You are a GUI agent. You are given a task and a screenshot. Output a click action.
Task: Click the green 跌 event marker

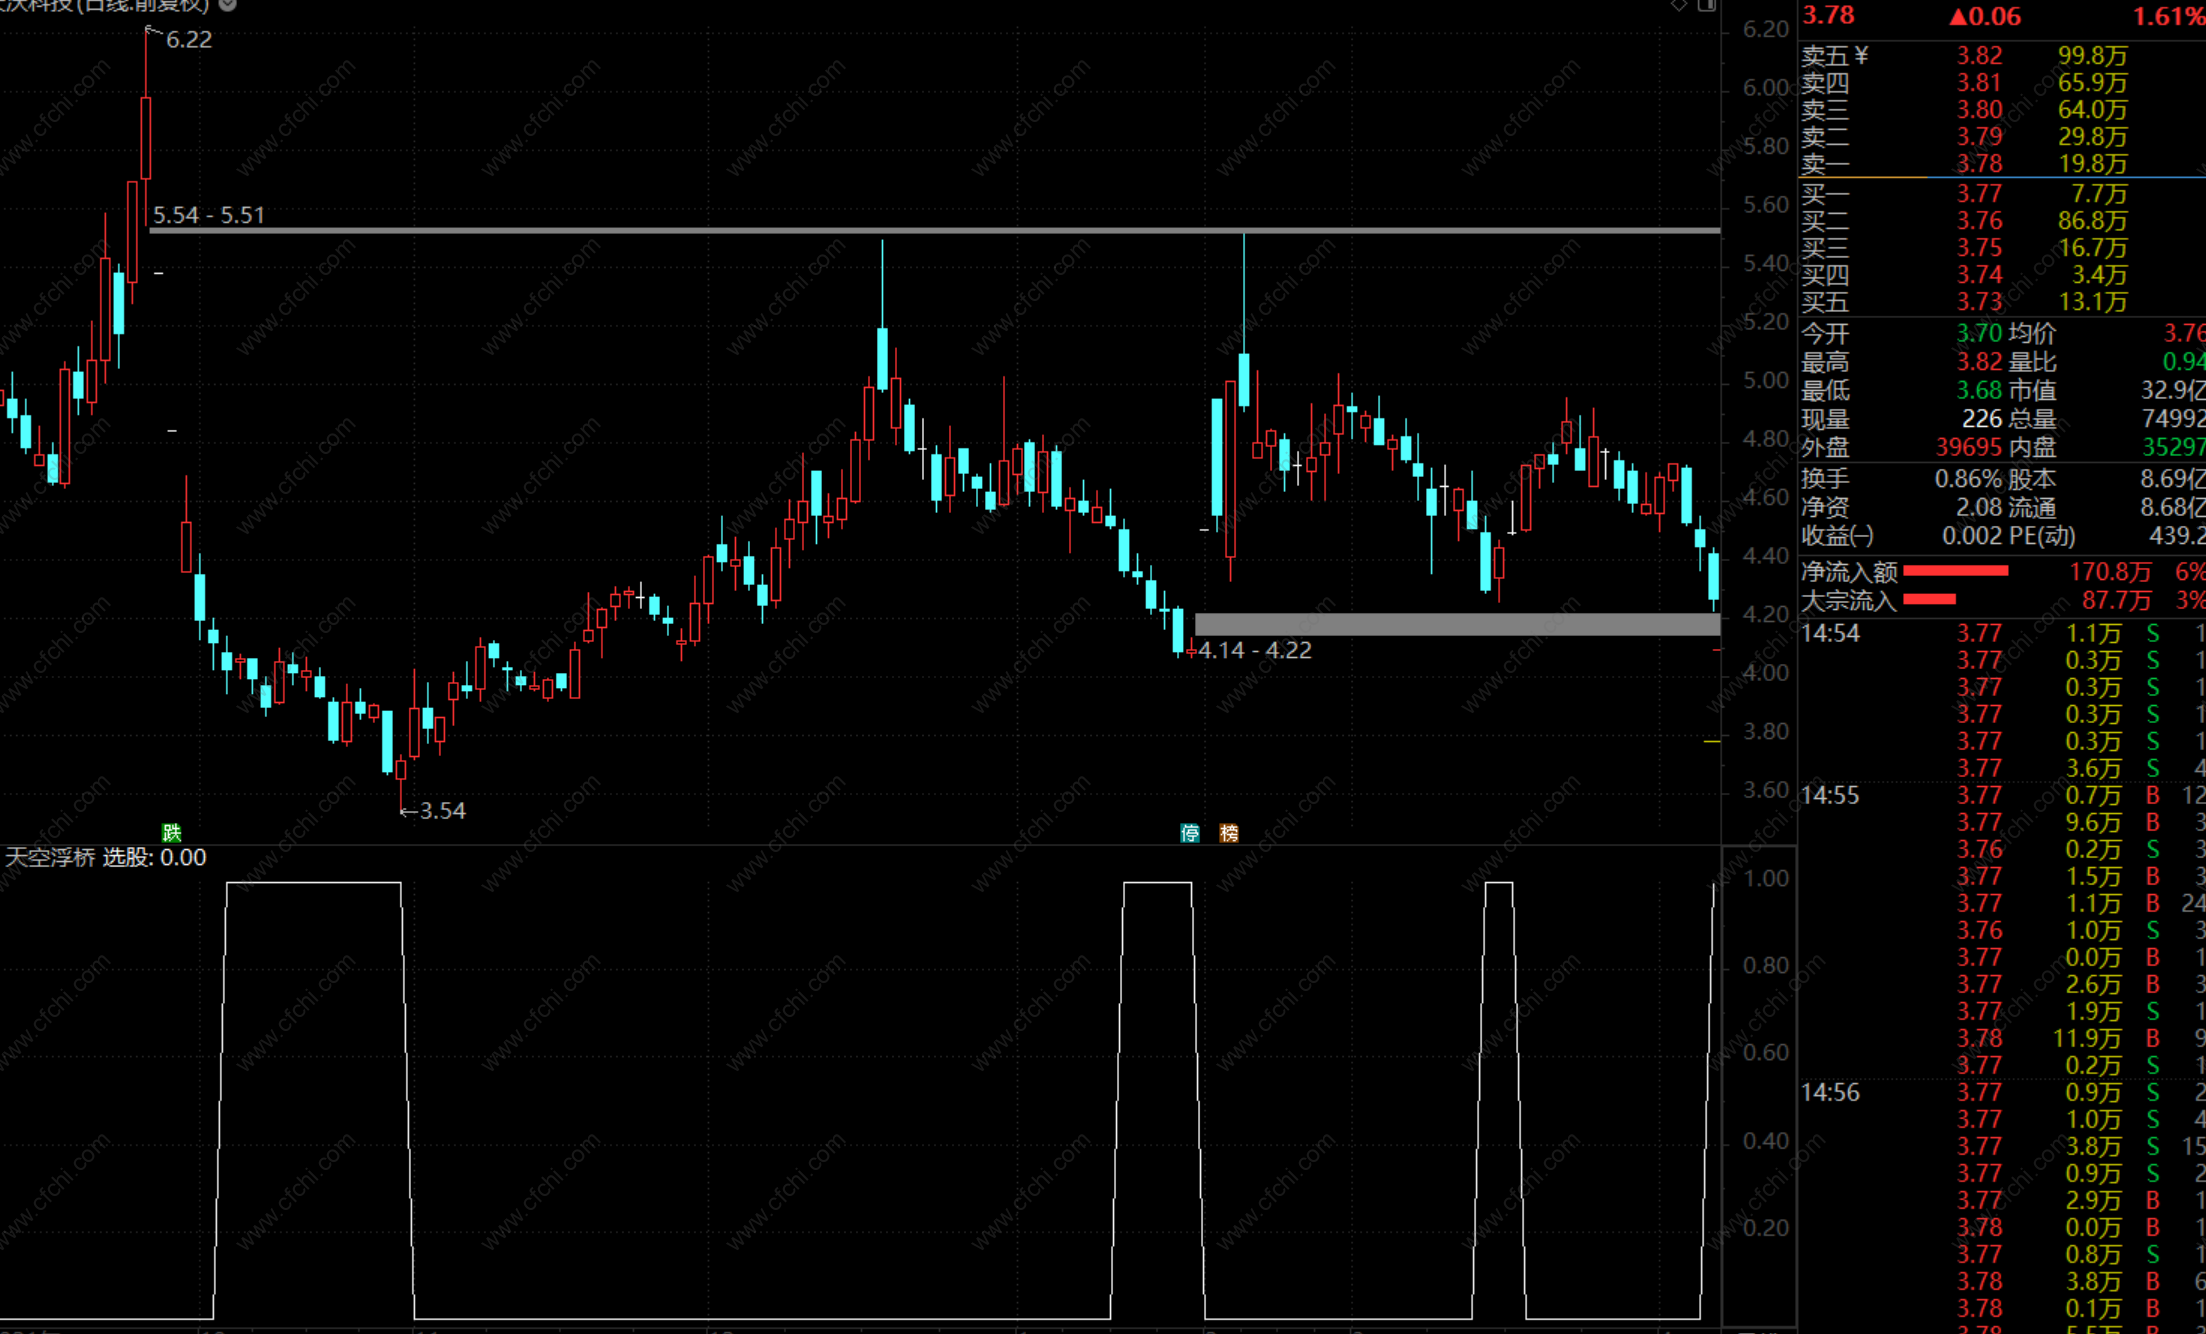[172, 832]
